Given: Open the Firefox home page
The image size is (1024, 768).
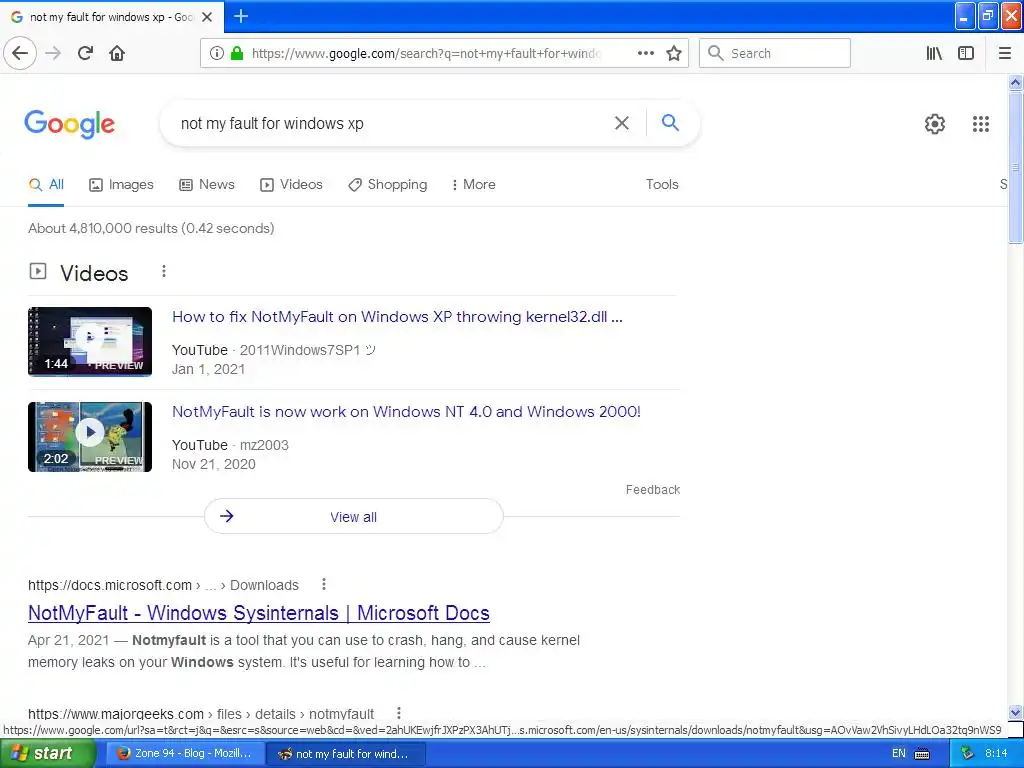Looking at the screenshot, I should coord(117,53).
